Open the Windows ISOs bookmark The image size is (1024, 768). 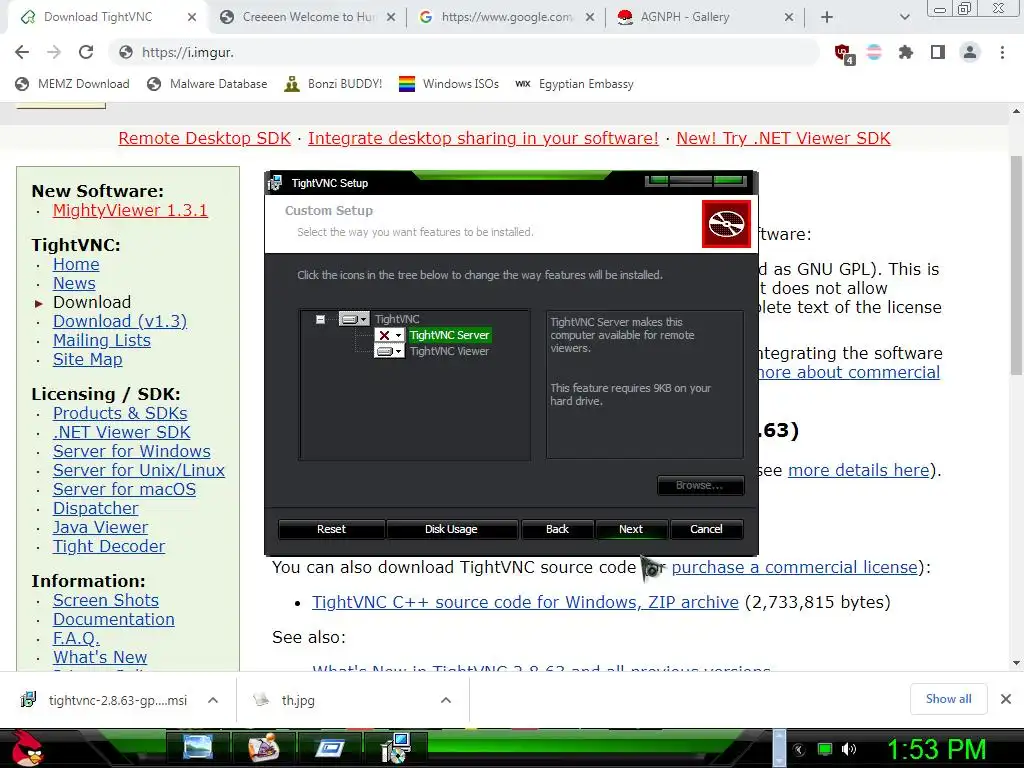pyautogui.click(x=449, y=84)
